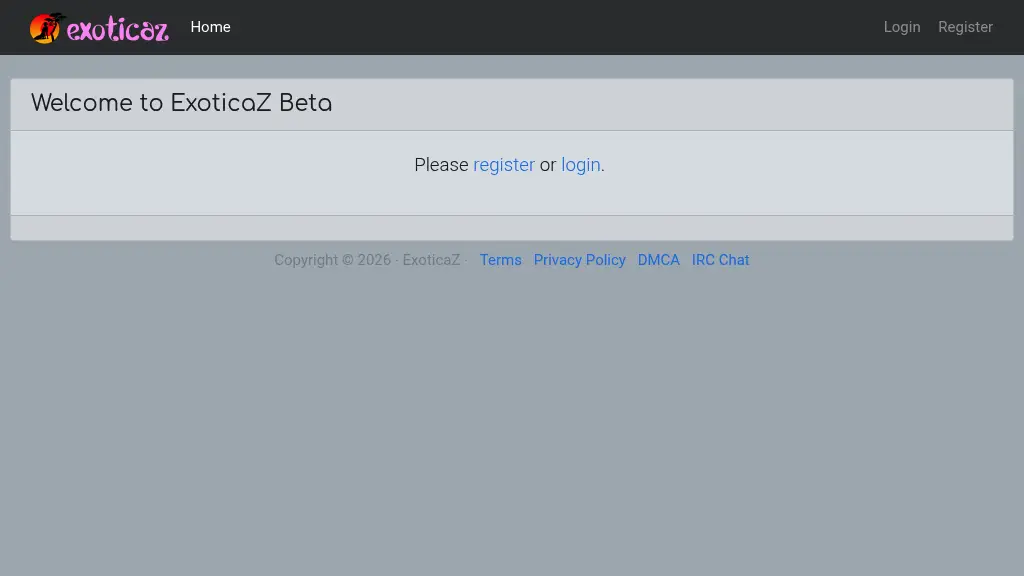Click the word Please in the panel

(441, 165)
